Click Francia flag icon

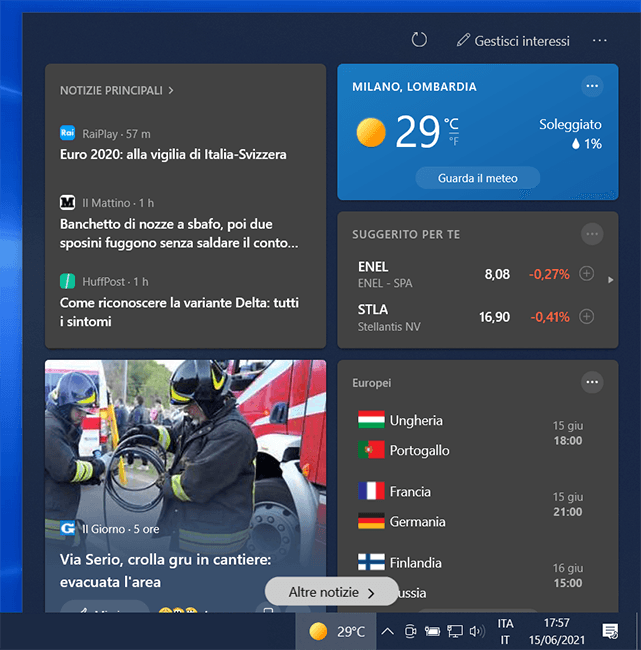point(371,491)
